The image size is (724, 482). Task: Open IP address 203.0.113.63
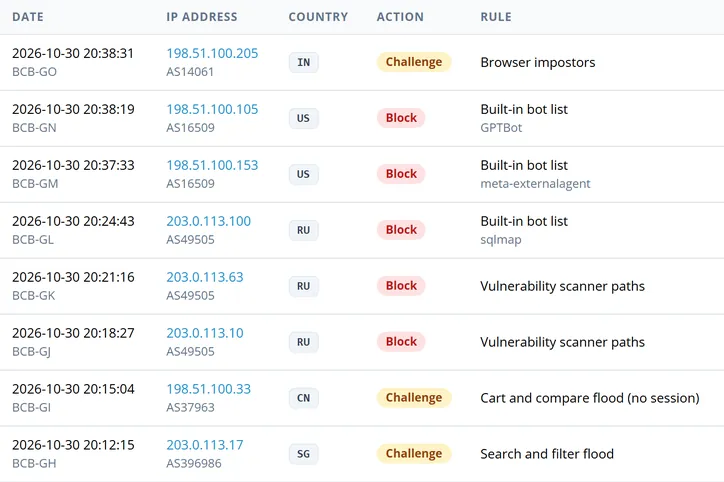pyautogui.click(x=205, y=277)
